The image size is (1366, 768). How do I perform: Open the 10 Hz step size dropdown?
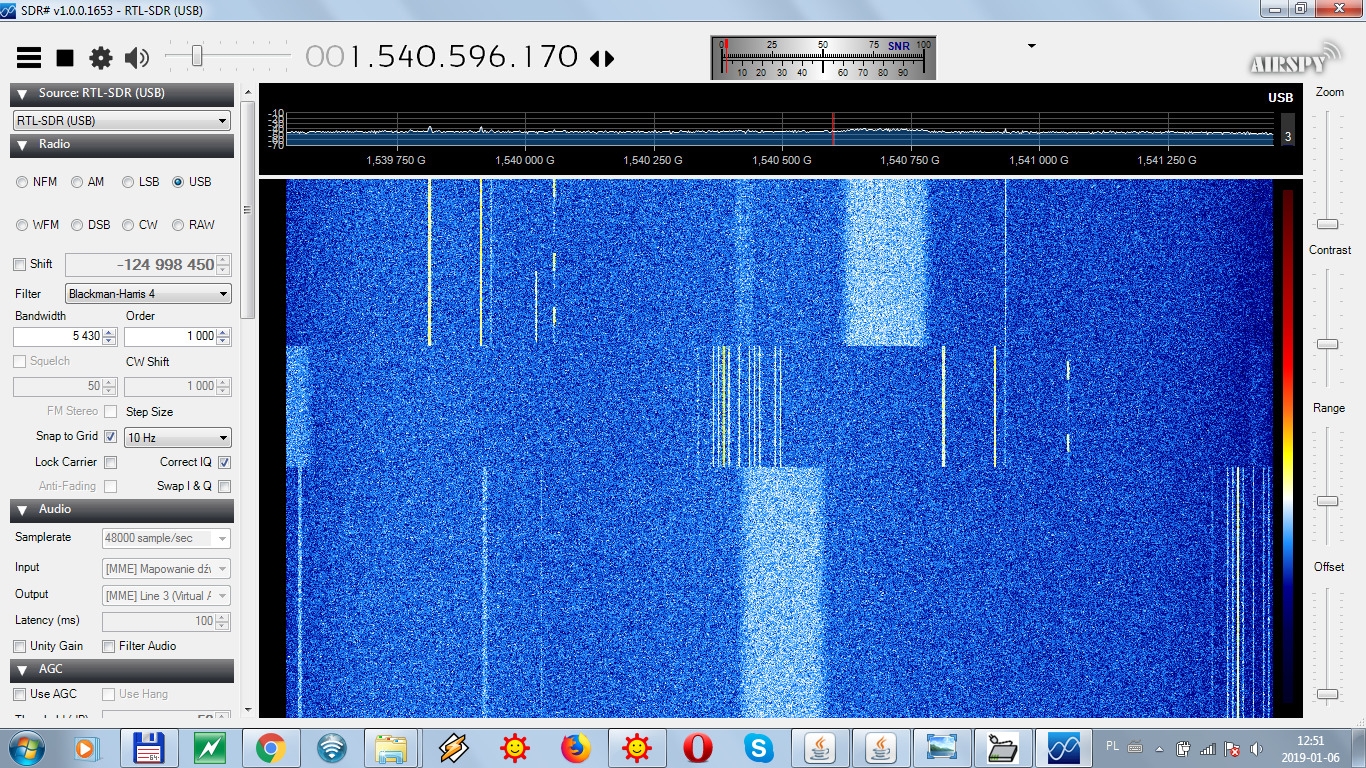pyautogui.click(x=177, y=438)
